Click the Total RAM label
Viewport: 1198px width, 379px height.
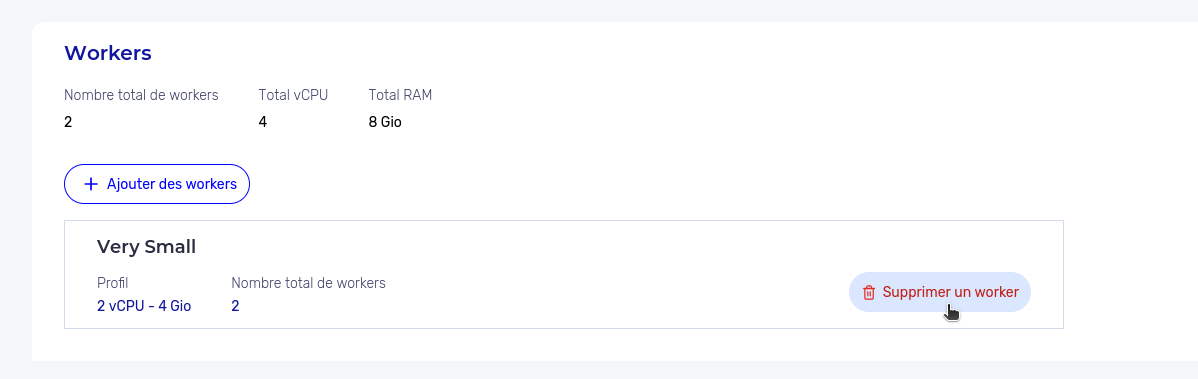(400, 95)
